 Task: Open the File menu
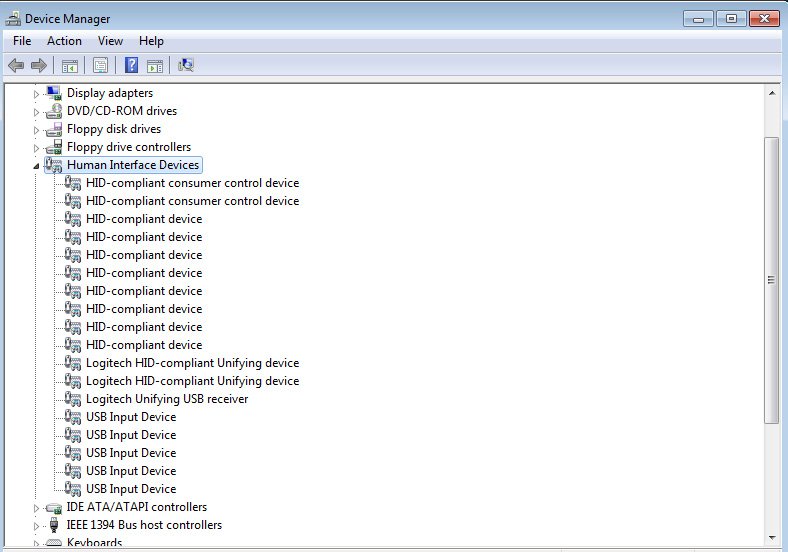point(22,41)
